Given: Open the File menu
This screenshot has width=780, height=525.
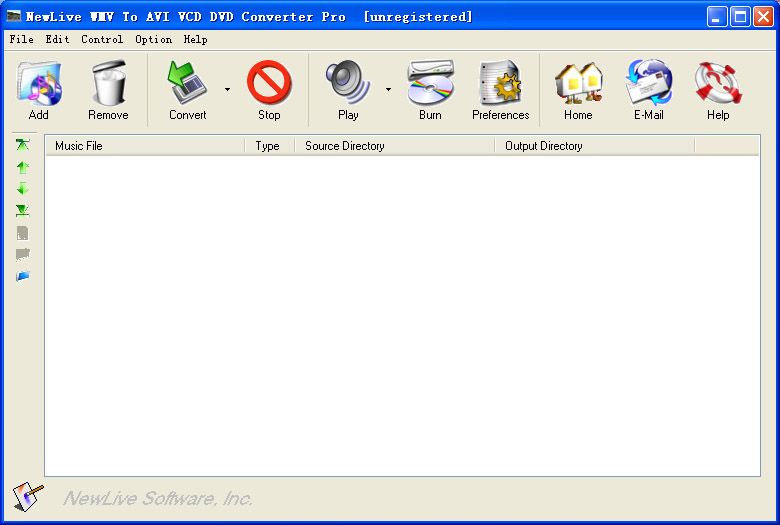Looking at the screenshot, I should [21, 39].
